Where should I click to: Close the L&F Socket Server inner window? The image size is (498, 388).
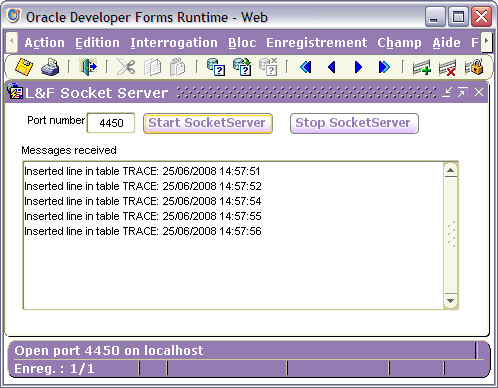(x=479, y=92)
